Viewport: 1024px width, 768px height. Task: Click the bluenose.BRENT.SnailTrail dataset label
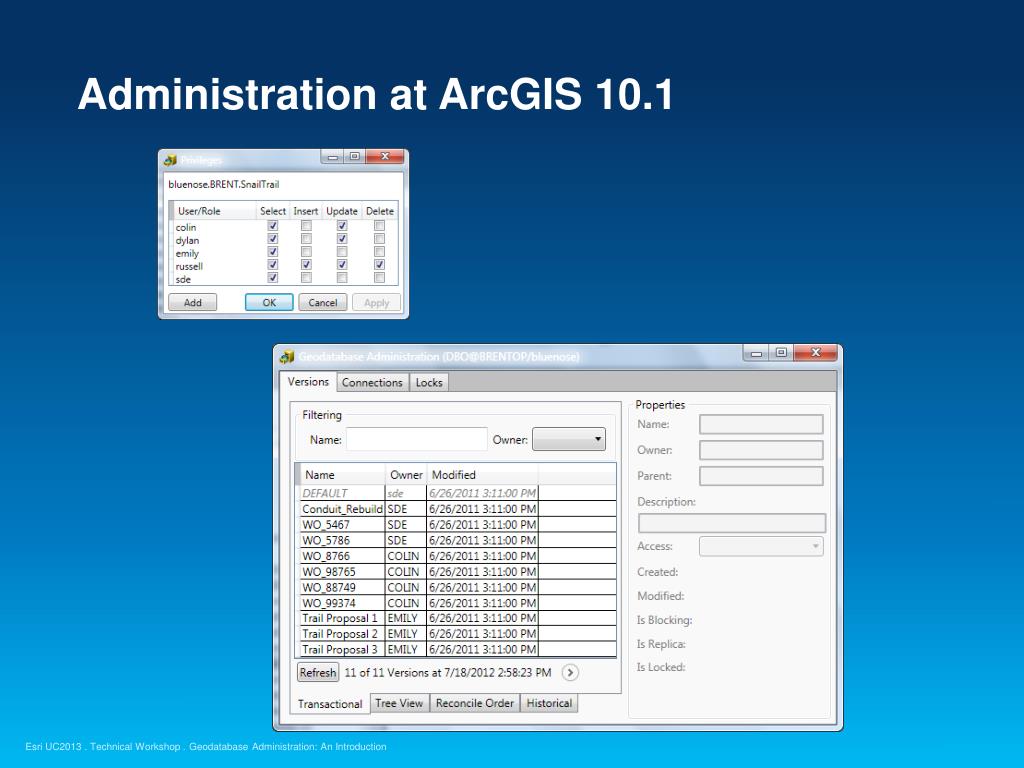[x=223, y=185]
